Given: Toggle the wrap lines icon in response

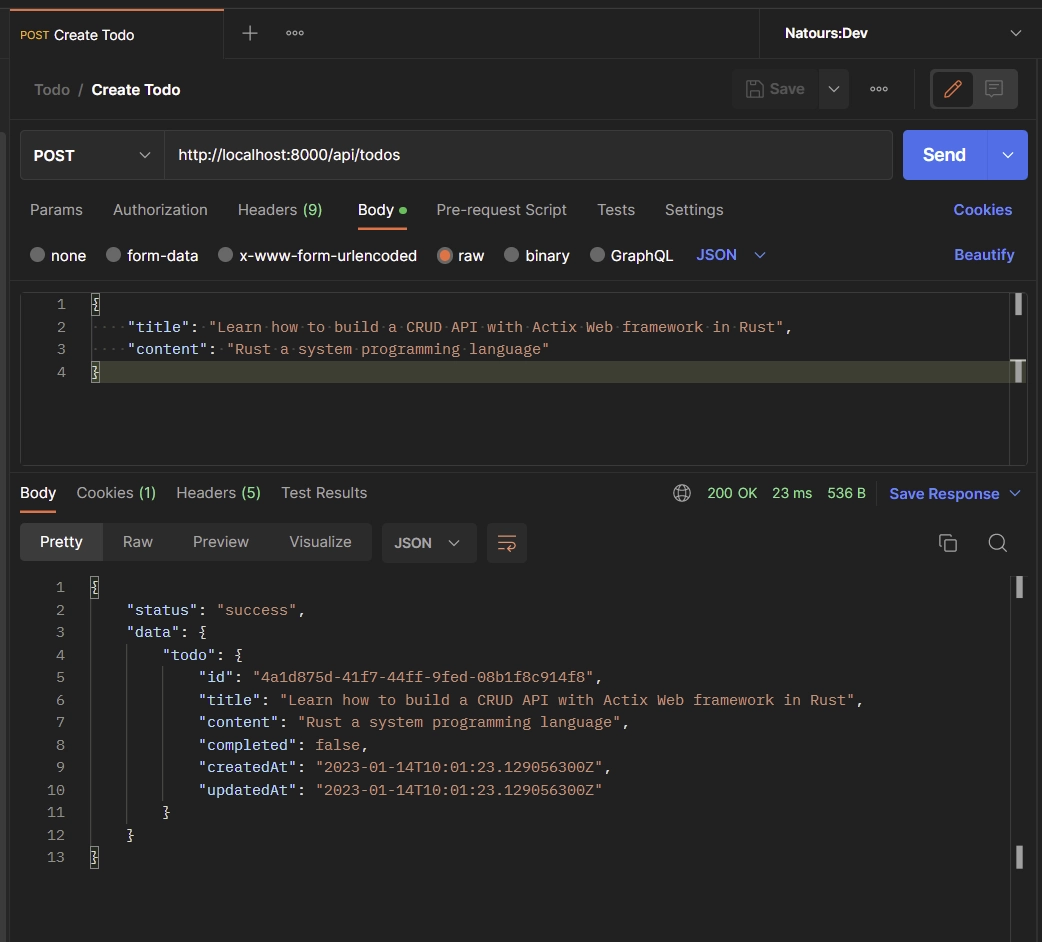Looking at the screenshot, I should coord(507,543).
